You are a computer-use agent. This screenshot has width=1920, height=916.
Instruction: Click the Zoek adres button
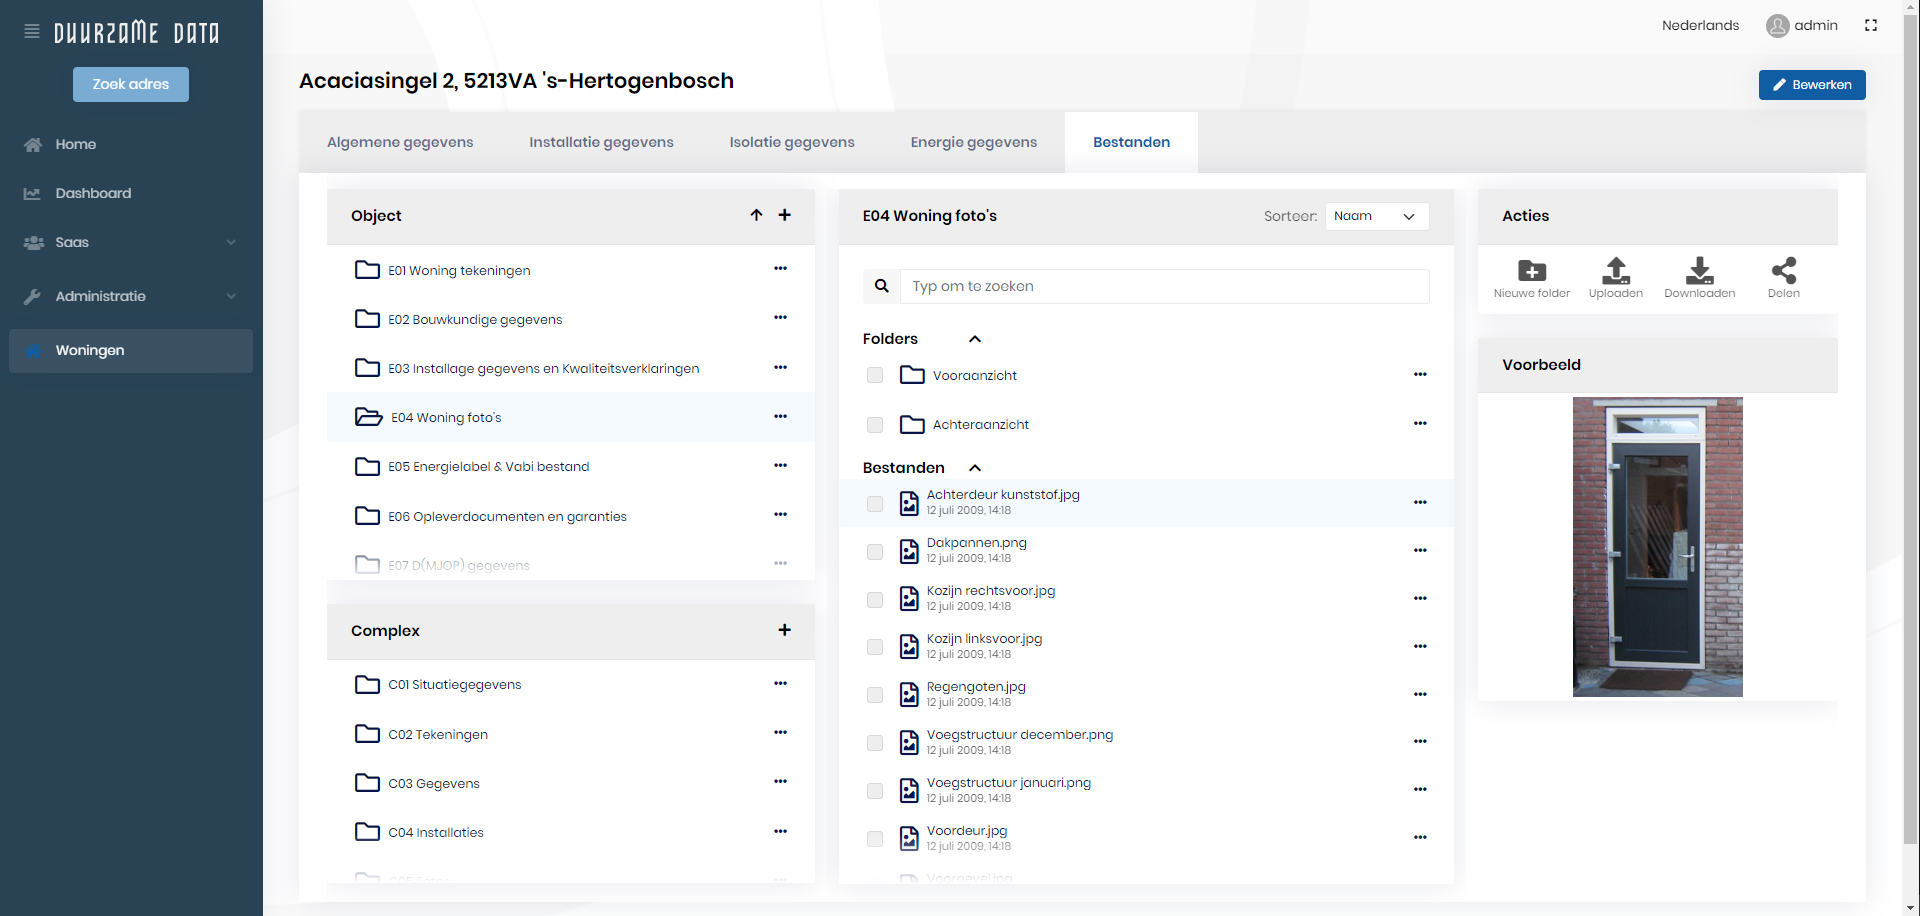131,85
